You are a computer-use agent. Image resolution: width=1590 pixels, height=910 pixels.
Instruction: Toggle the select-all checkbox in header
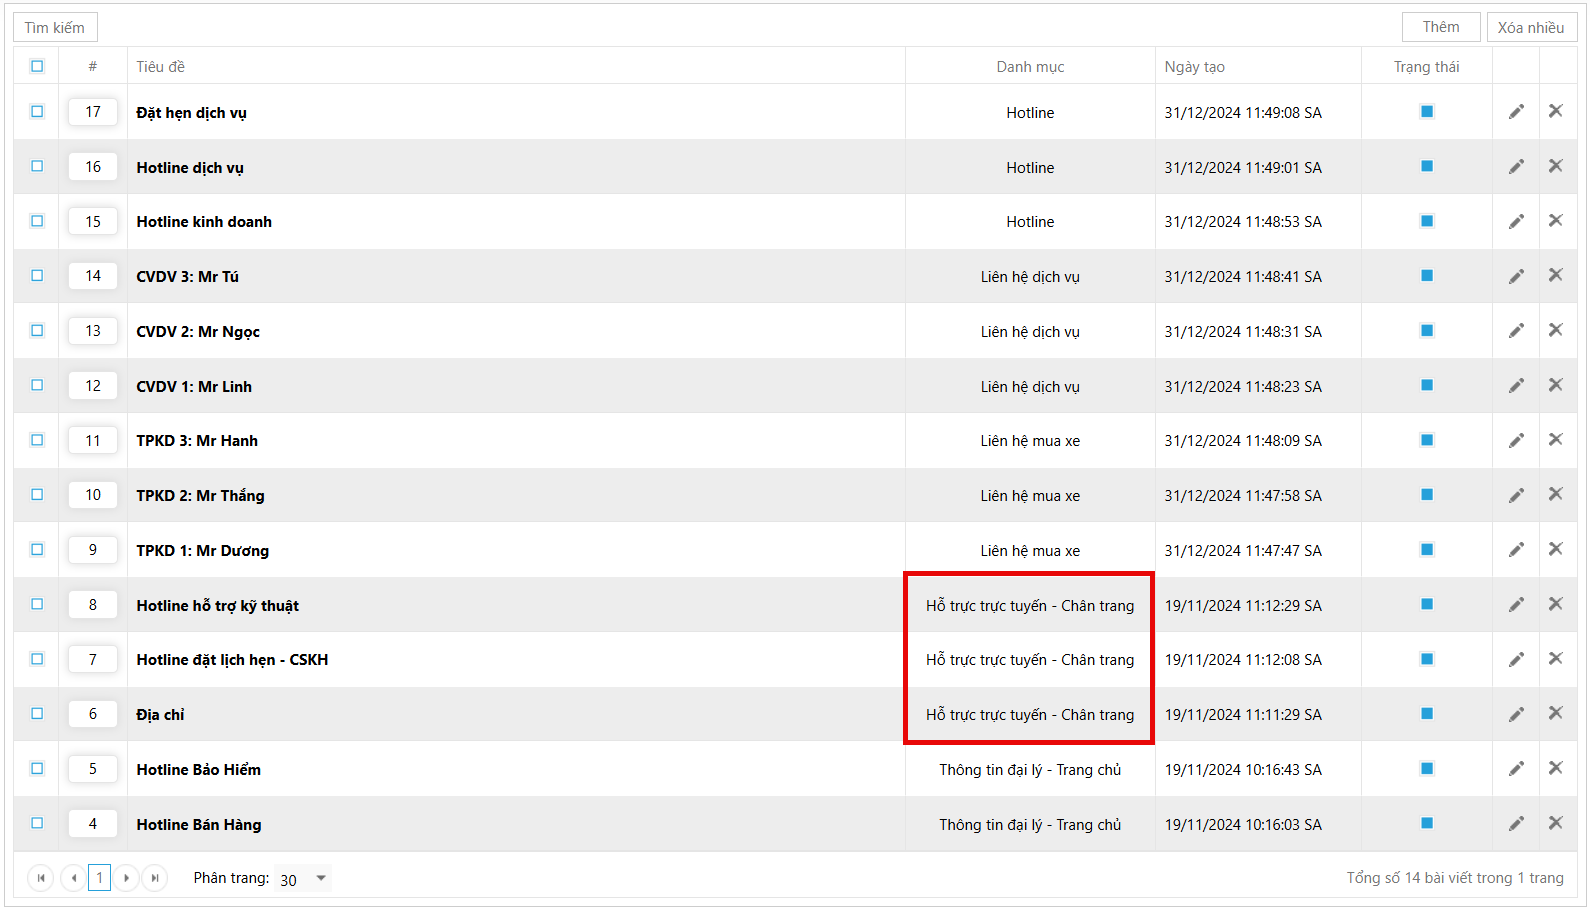click(x=37, y=66)
